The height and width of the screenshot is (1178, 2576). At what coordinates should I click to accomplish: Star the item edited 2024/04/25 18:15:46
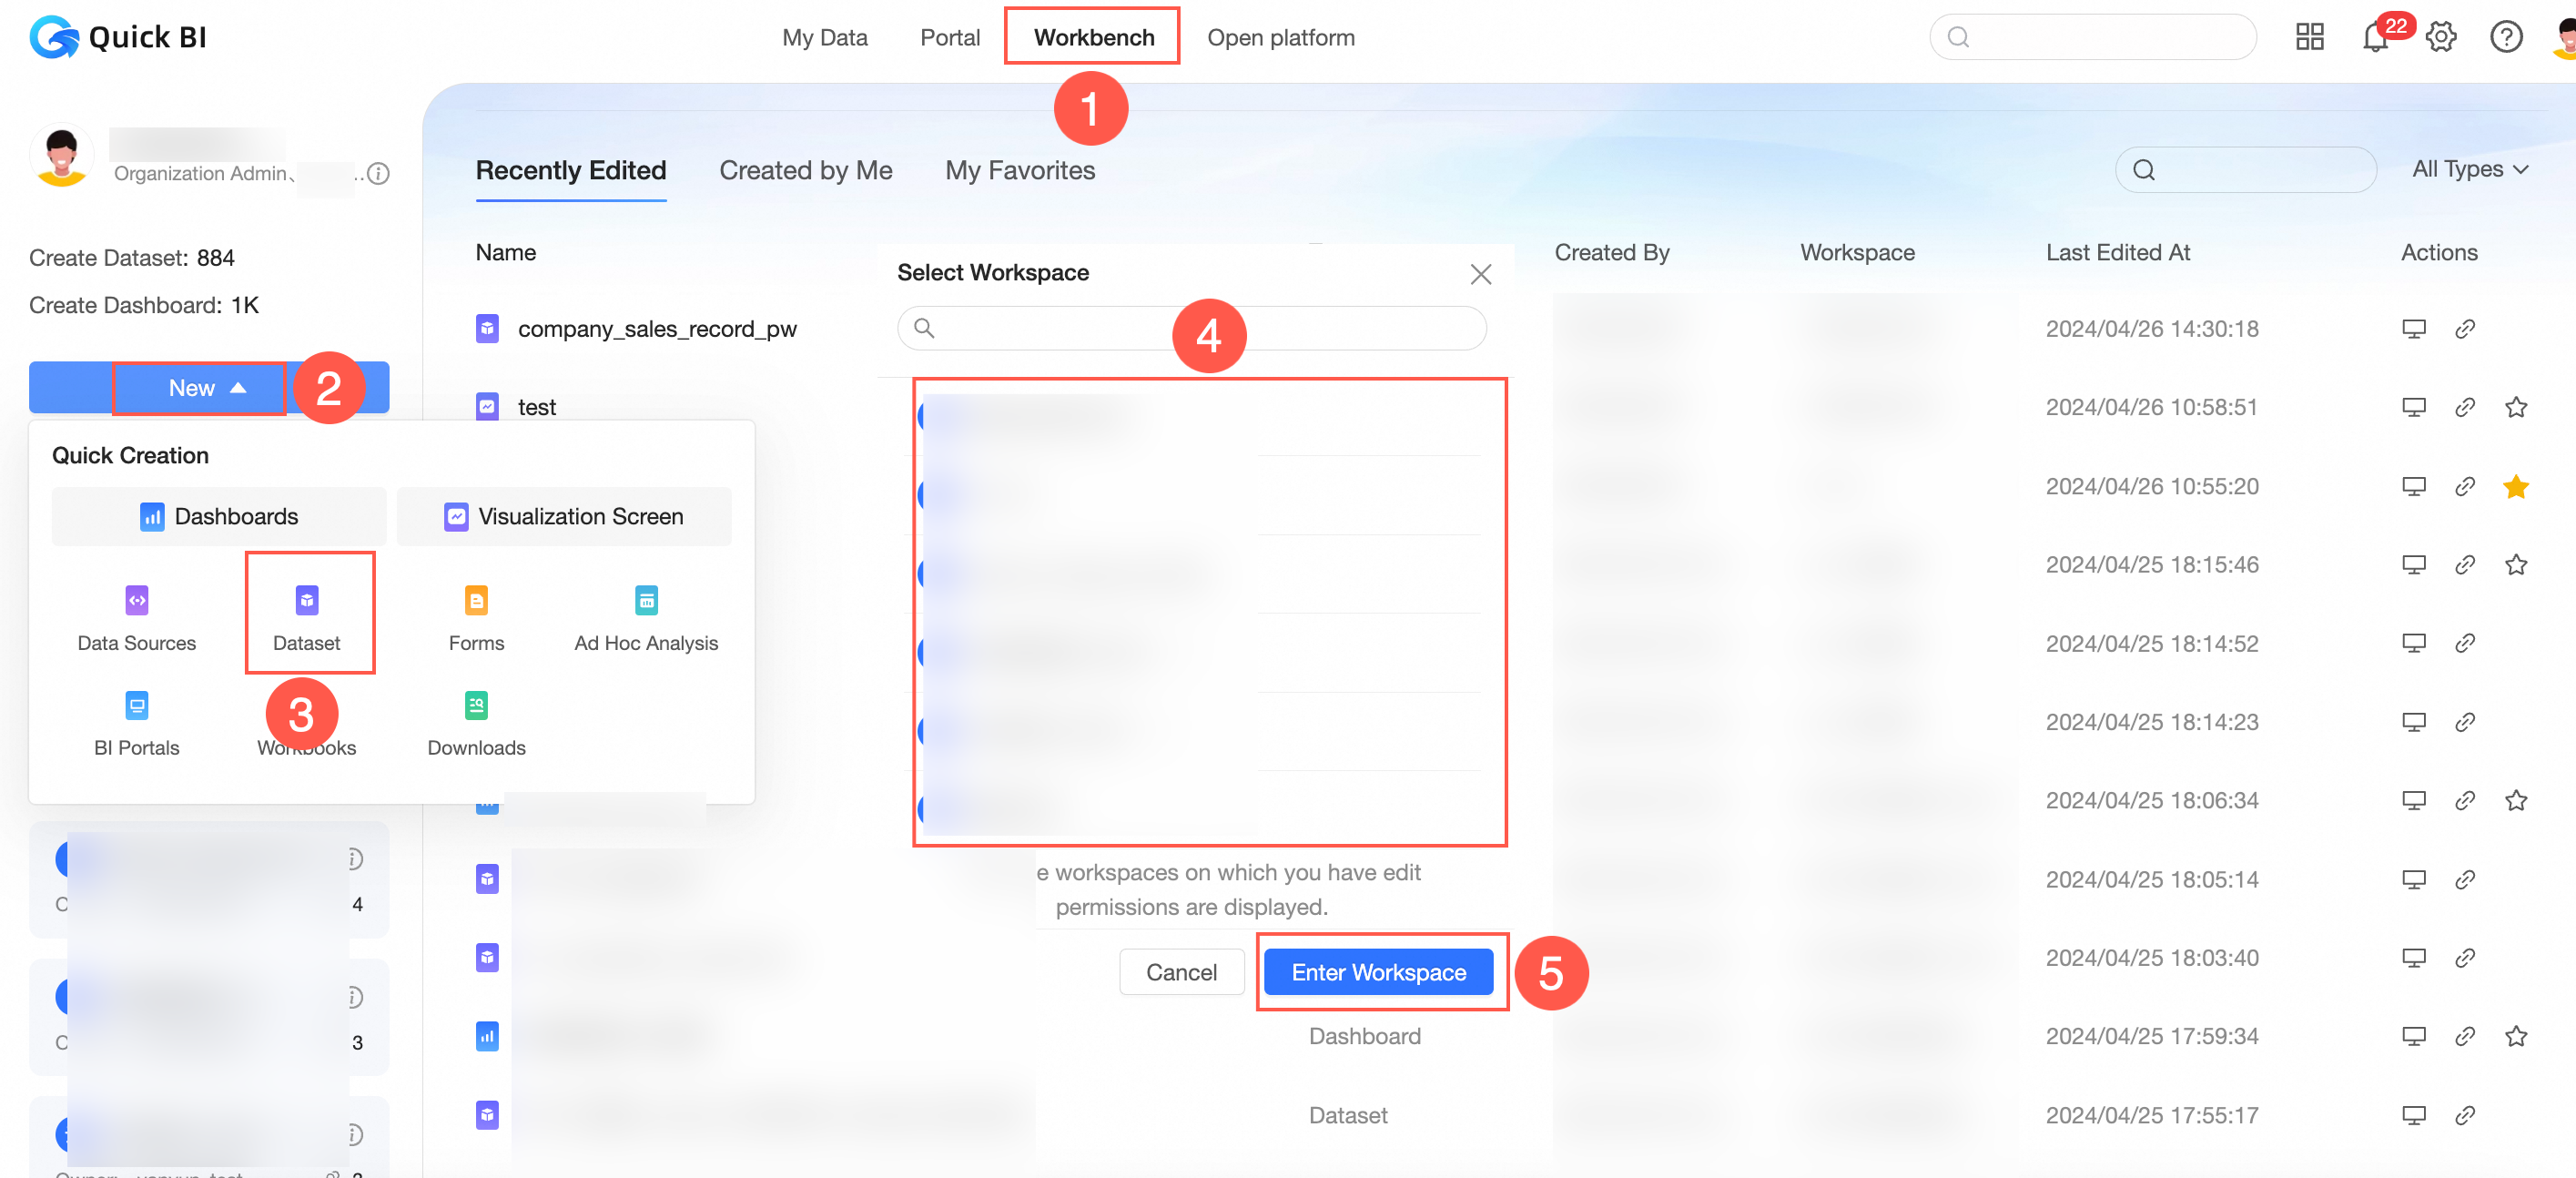pos(2515,565)
